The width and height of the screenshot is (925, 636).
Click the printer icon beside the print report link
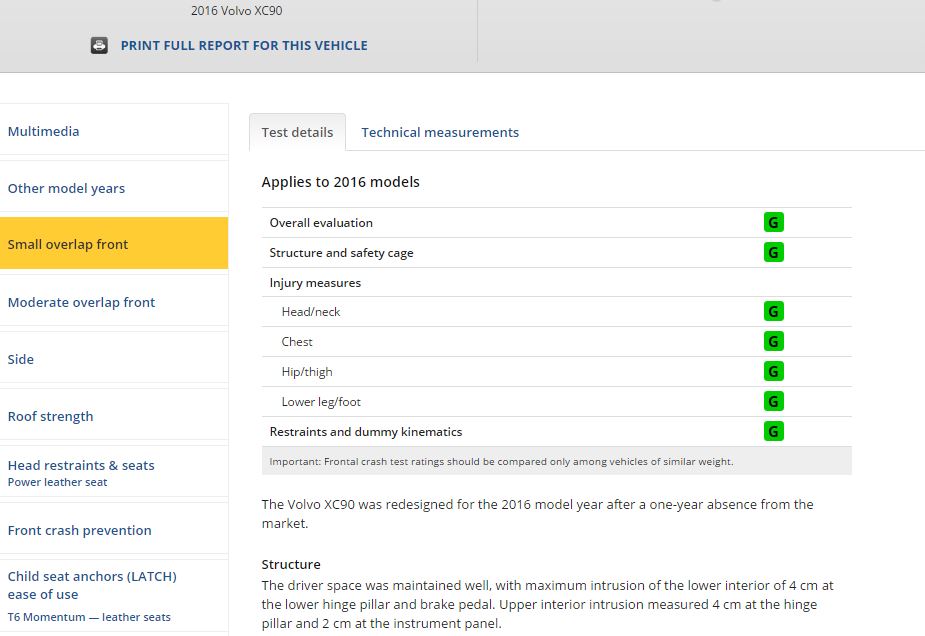coord(99,45)
